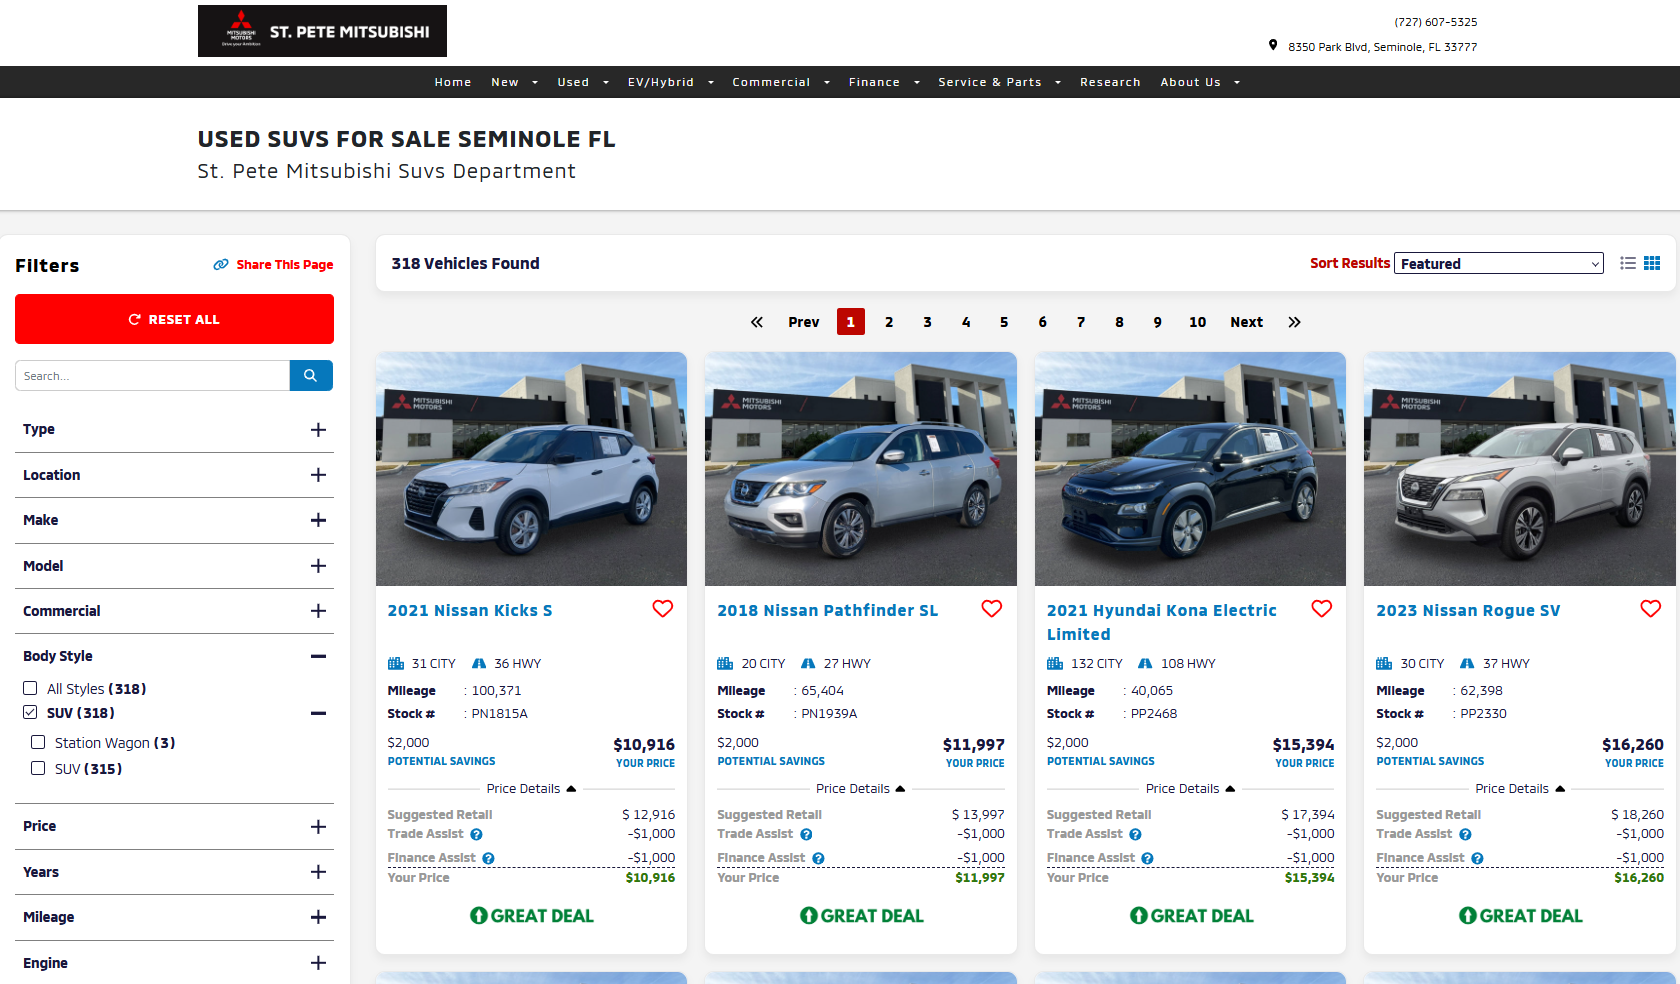Open the EV/Hybrid navigation menu
1680x984 pixels.
pyautogui.click(x=671, y=82)
